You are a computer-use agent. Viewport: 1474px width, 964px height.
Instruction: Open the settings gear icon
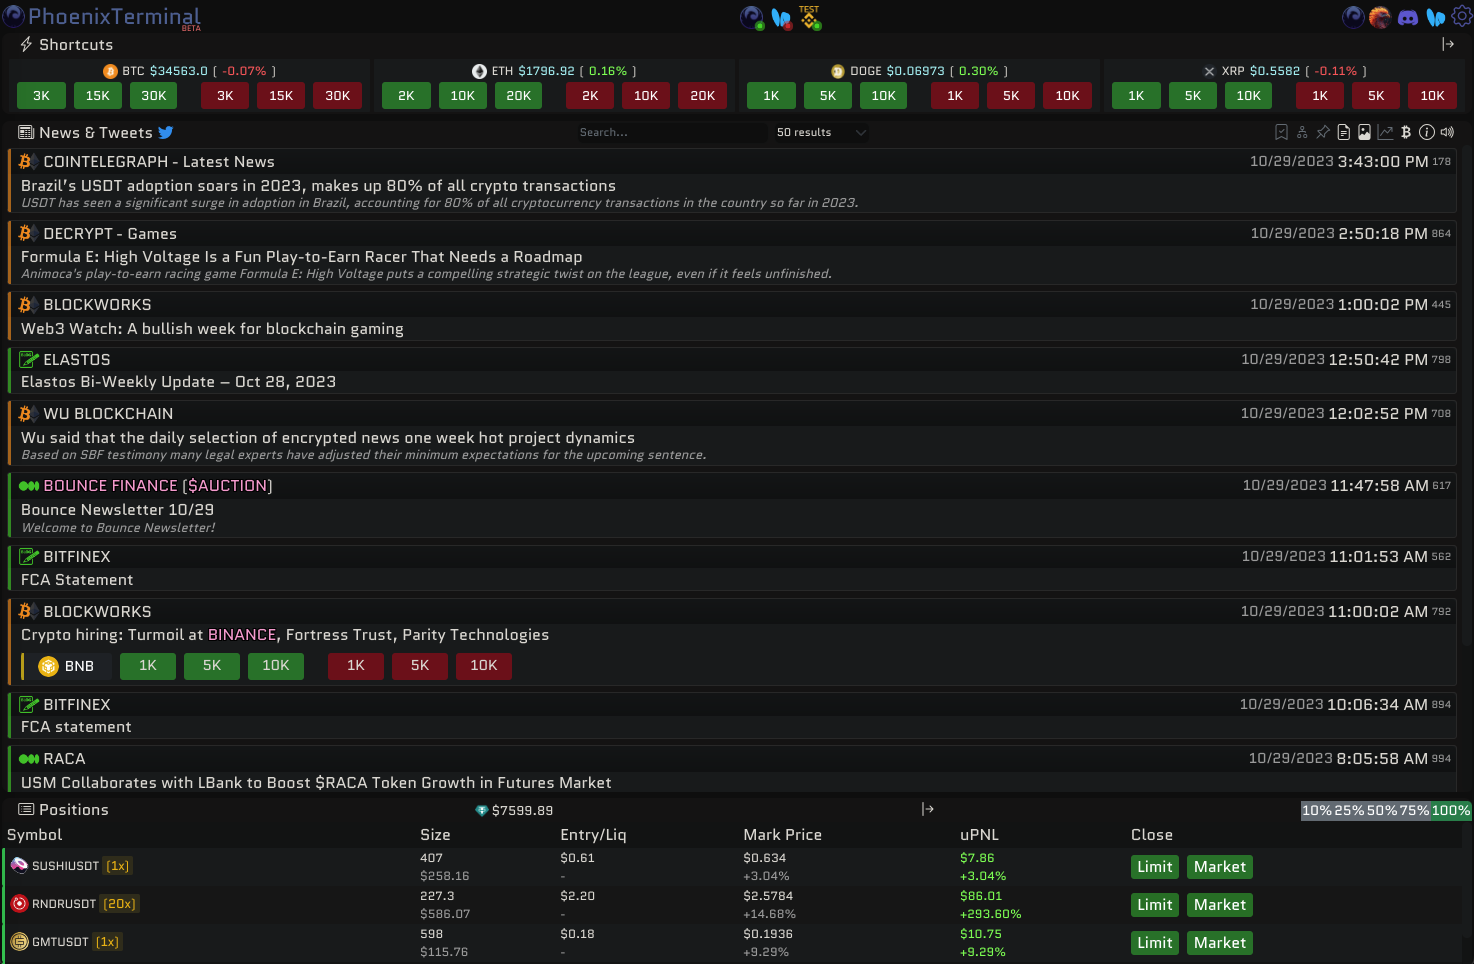1461,16
